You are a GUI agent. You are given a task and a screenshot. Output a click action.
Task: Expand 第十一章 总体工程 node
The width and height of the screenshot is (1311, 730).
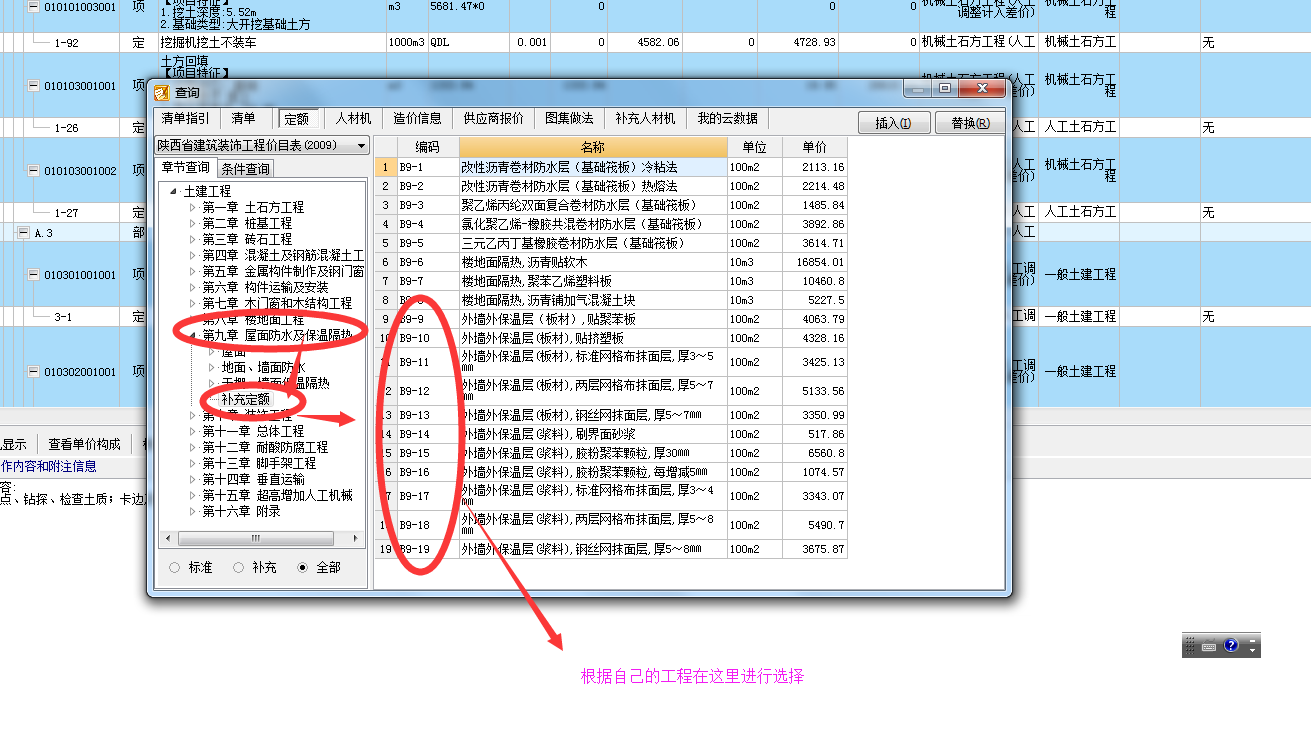coord(194,431)
